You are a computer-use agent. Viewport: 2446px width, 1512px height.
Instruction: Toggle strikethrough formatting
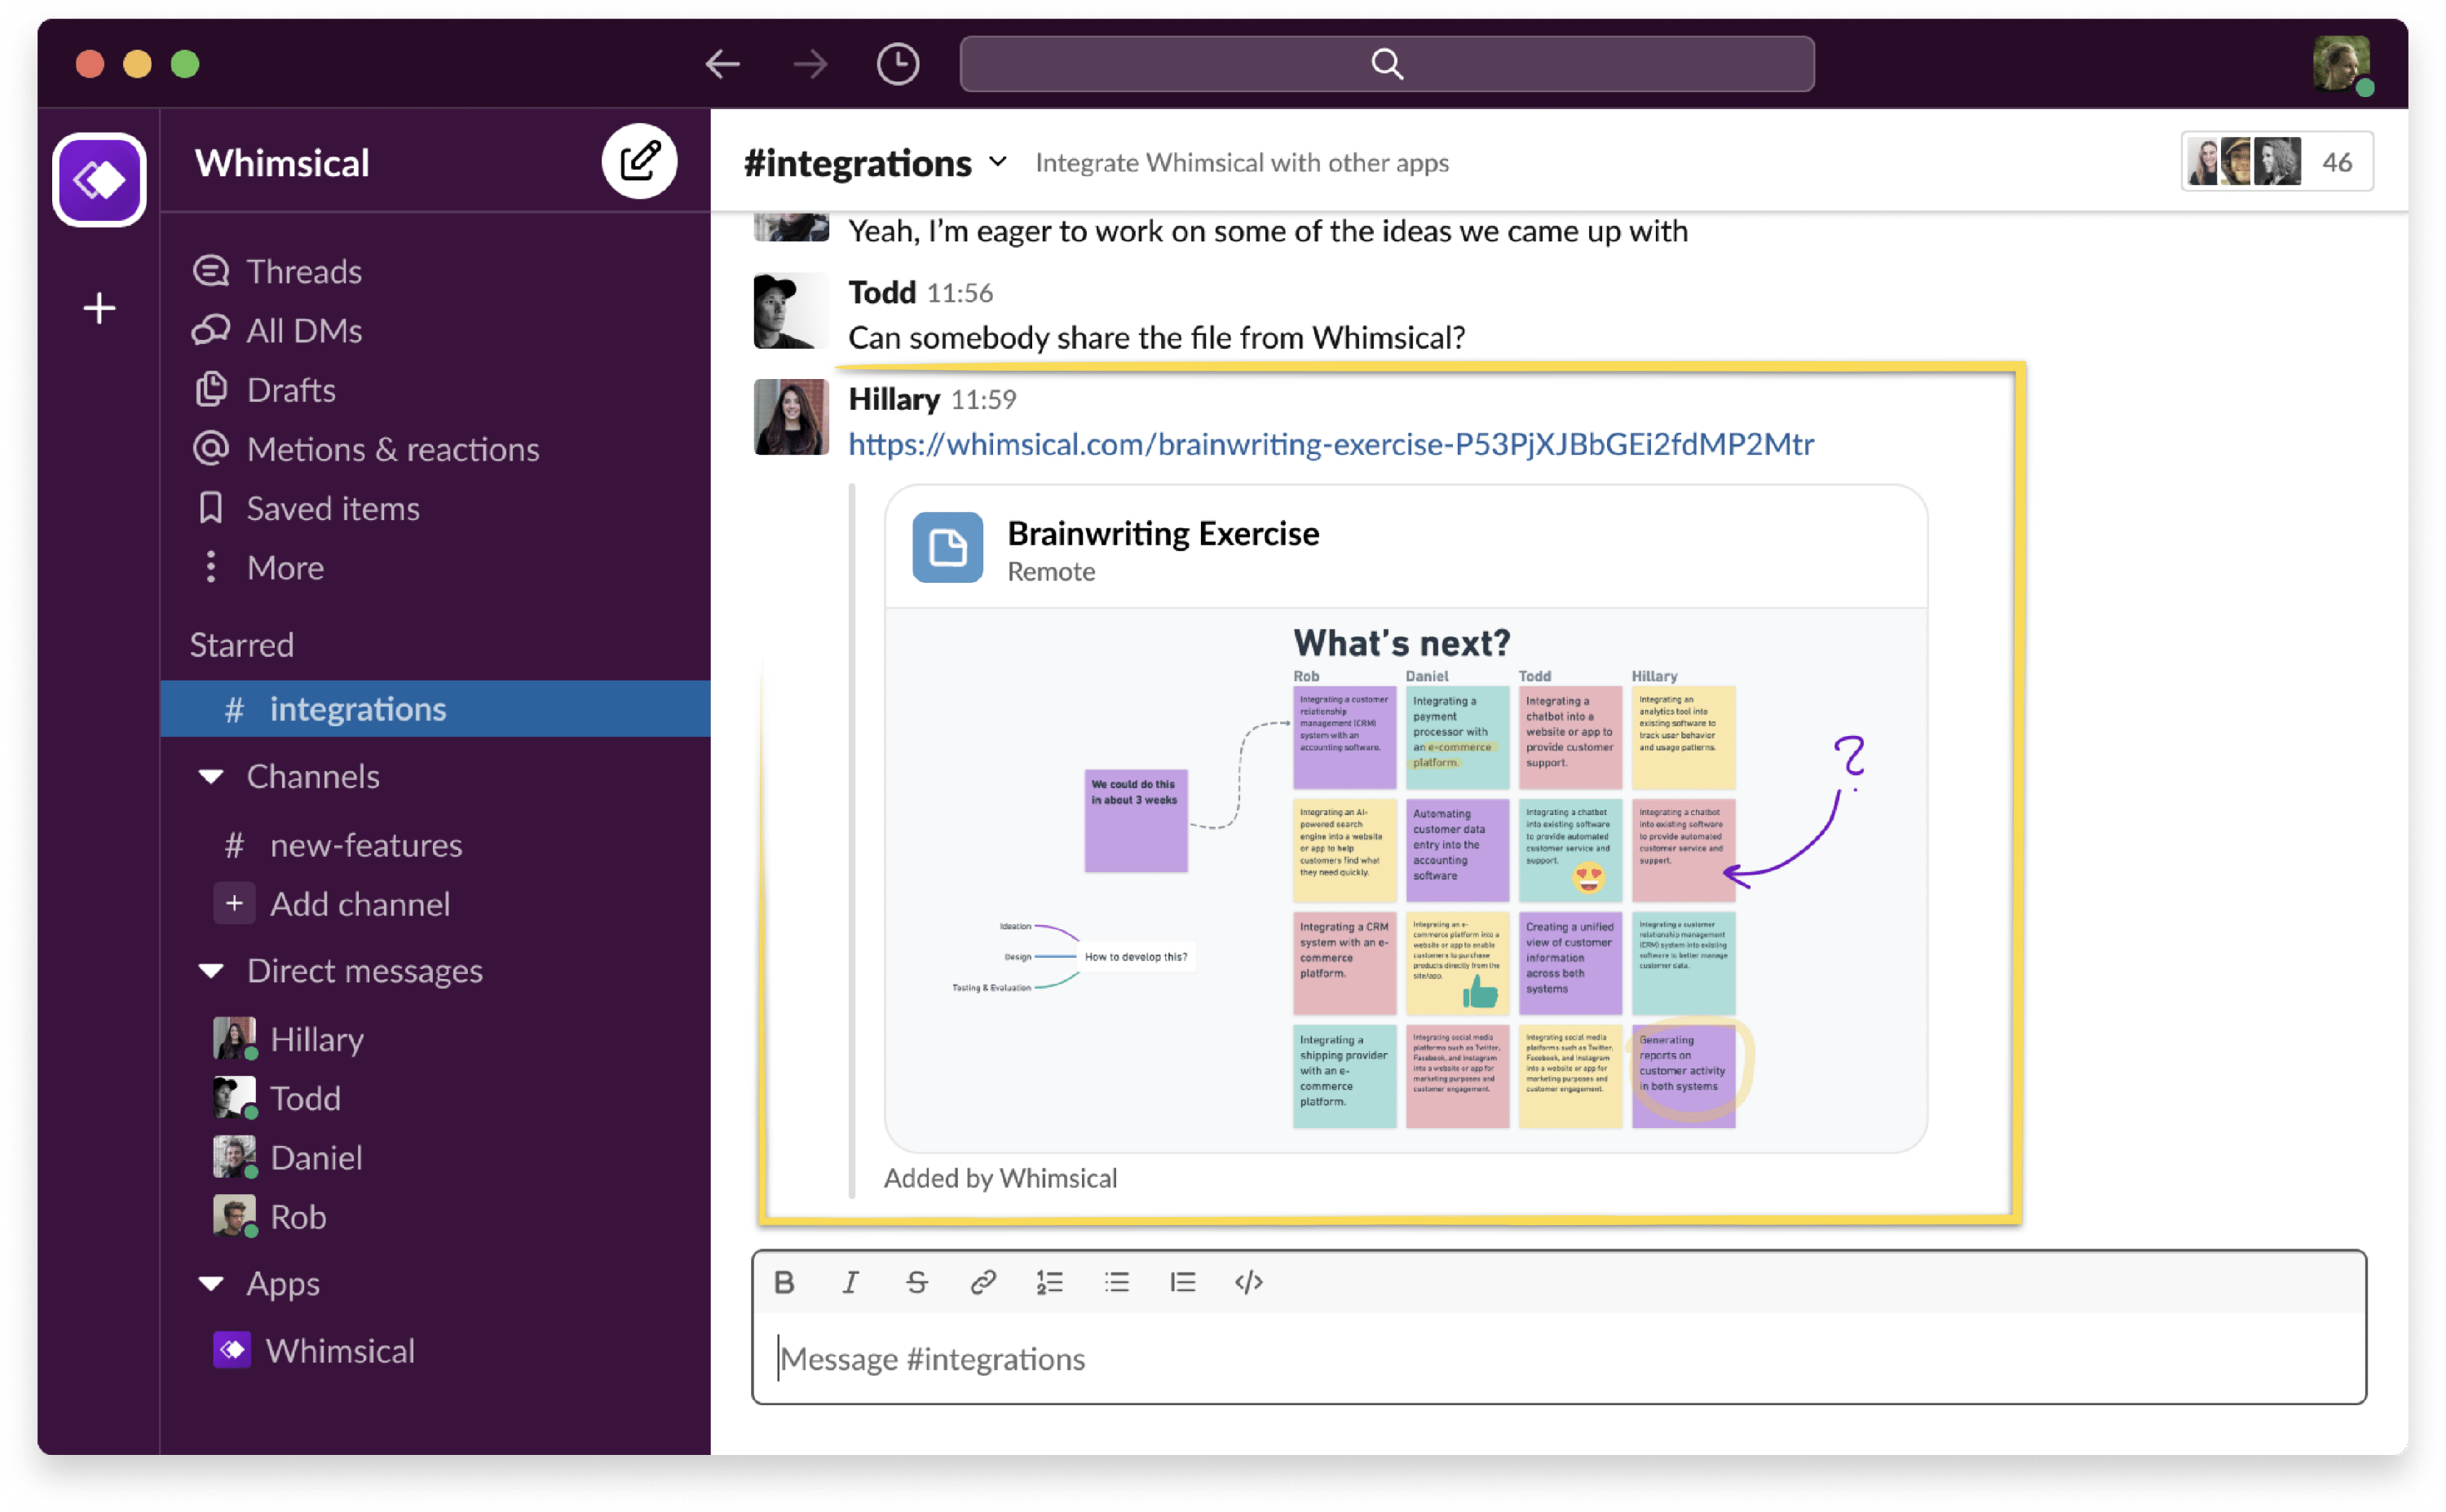(916, 1282)
